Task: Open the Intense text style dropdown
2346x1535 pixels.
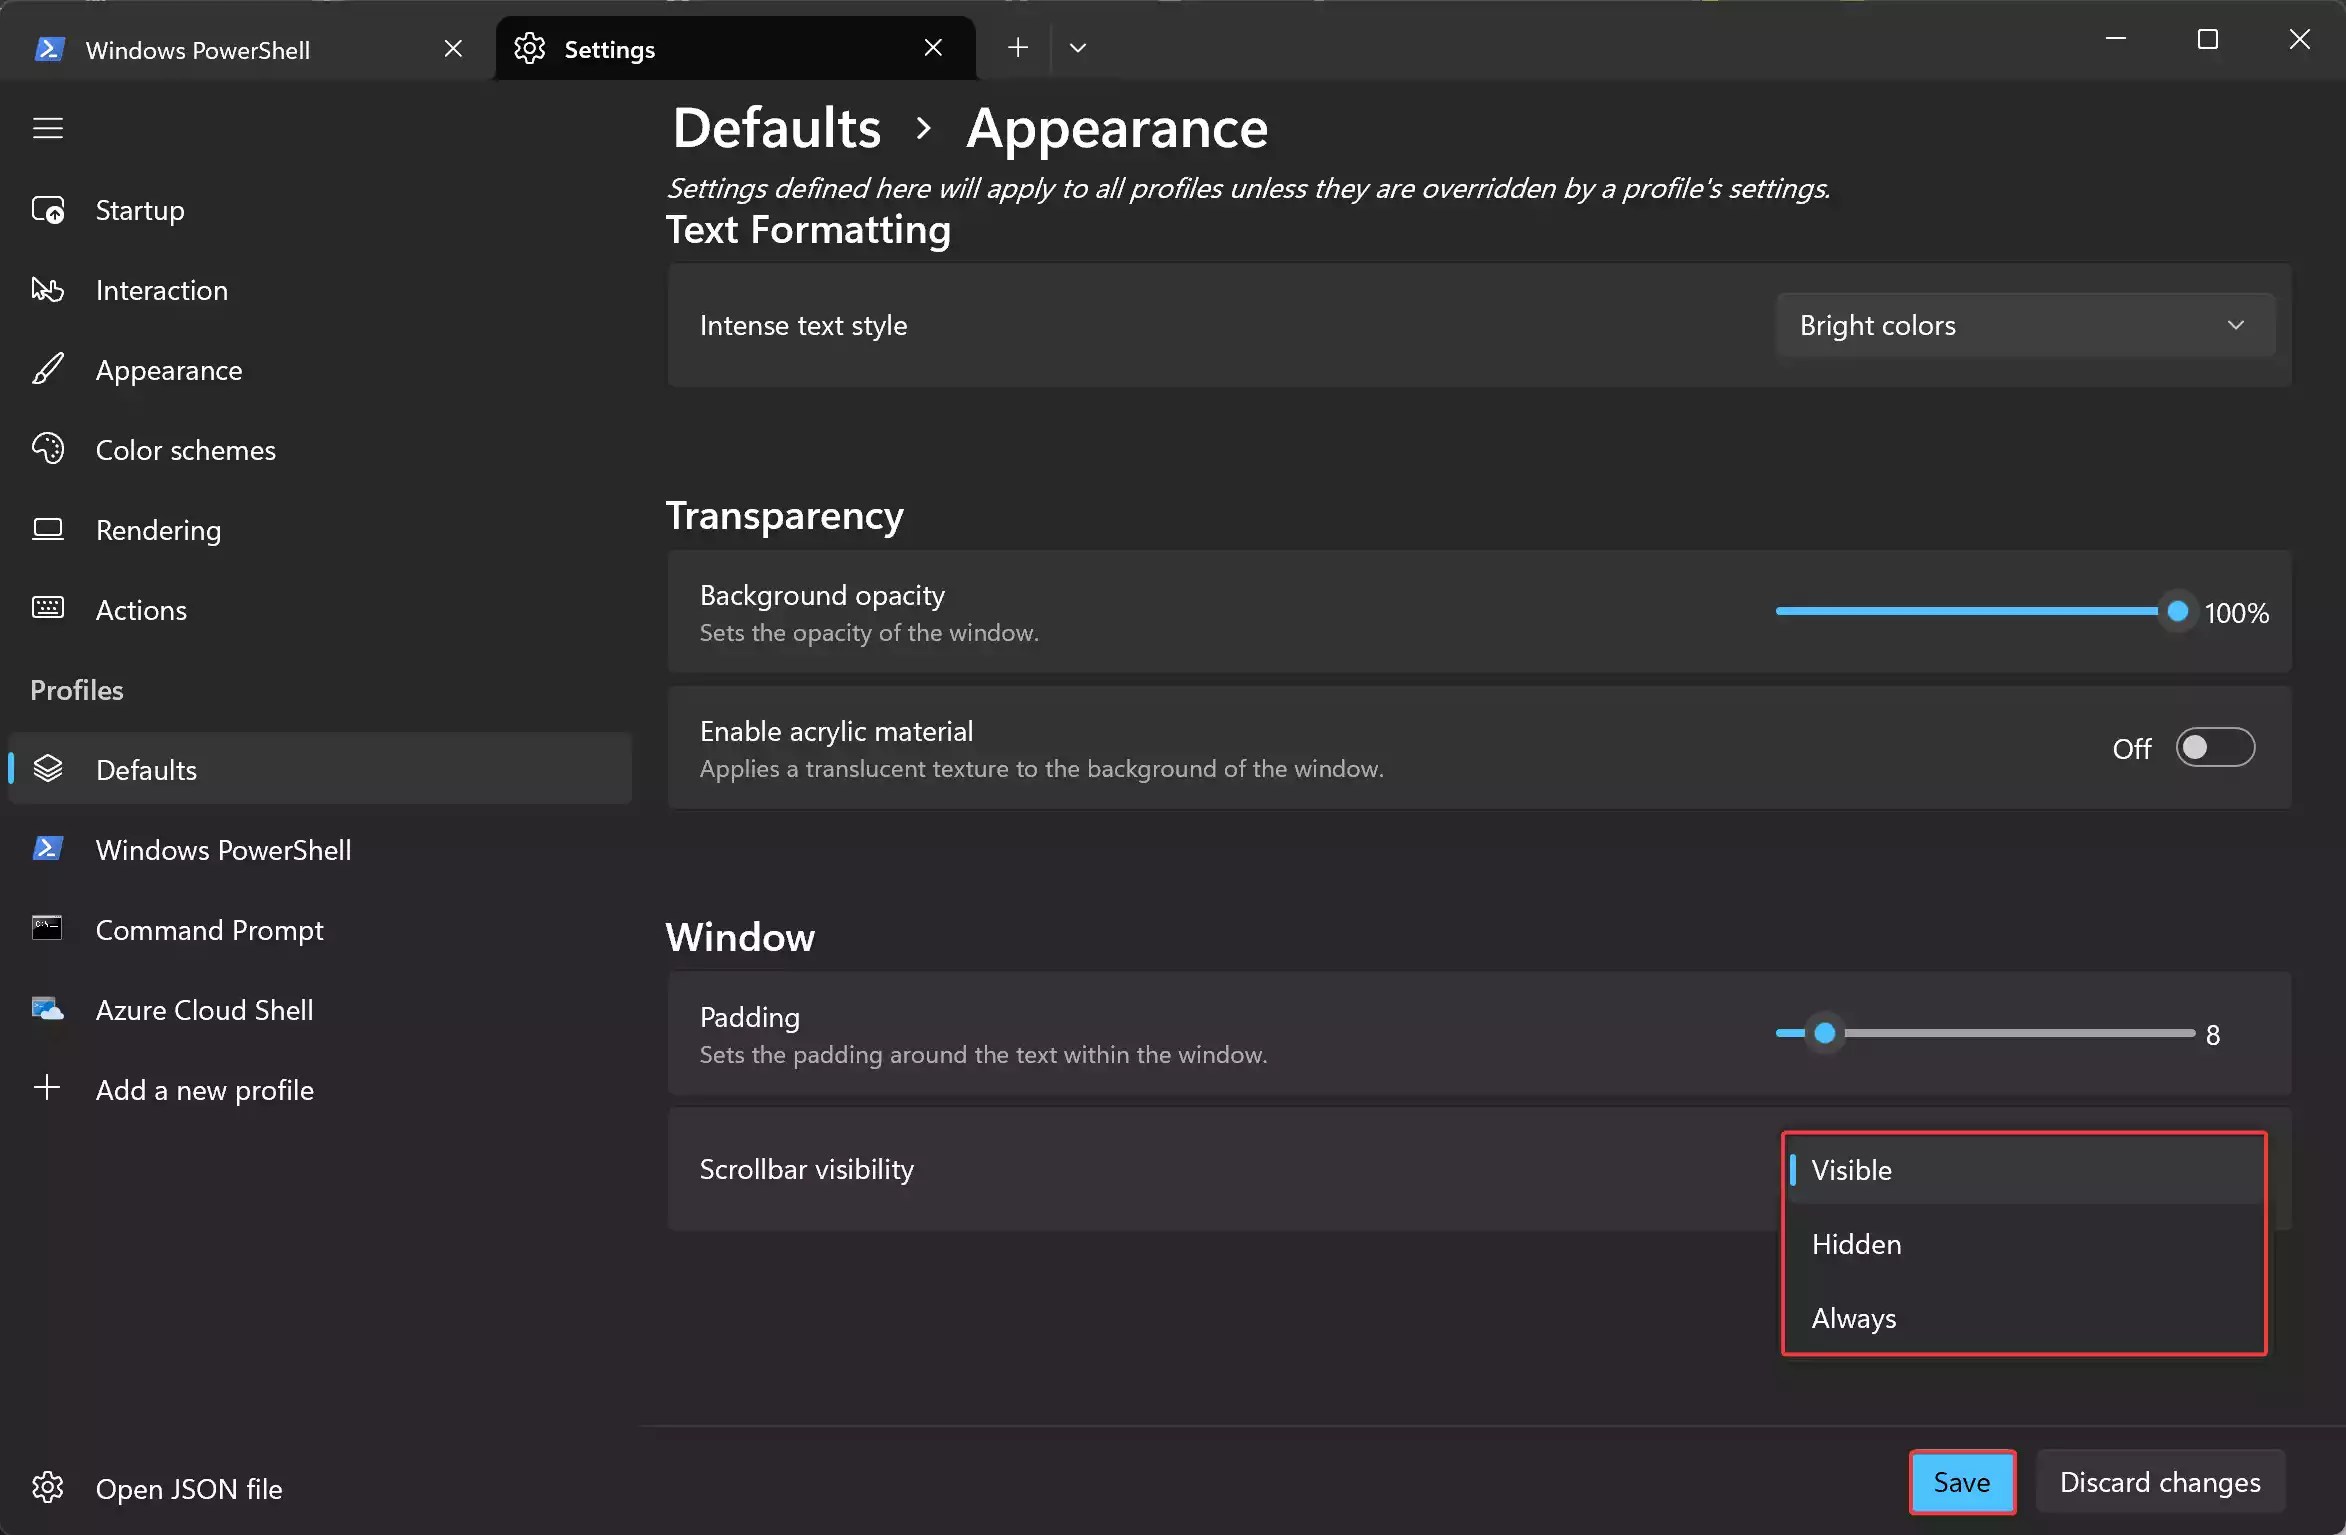Action: click(x=2025, y=325)
